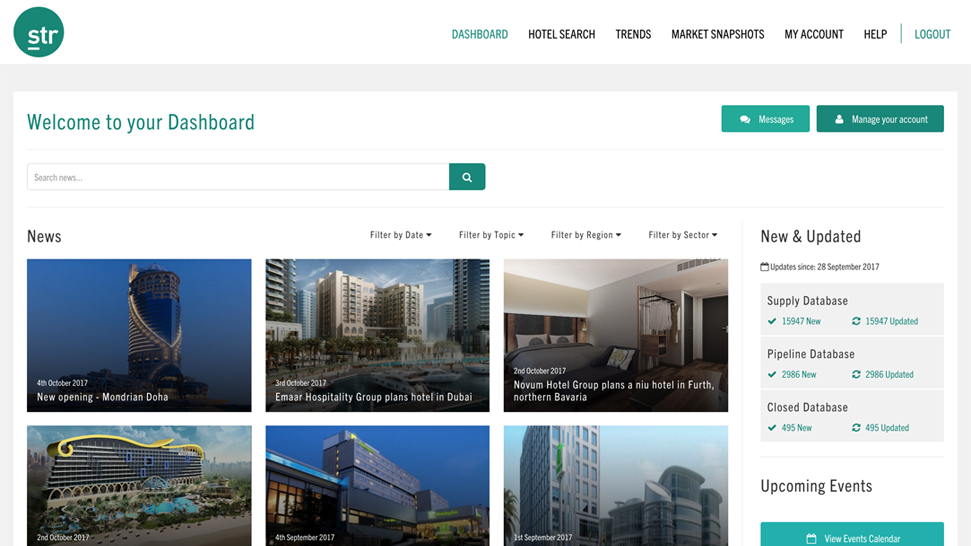Click the calendar icon on View Events Calendar
Screen dimensions: 971x546
pyautogui.click(x=811, y=539)
